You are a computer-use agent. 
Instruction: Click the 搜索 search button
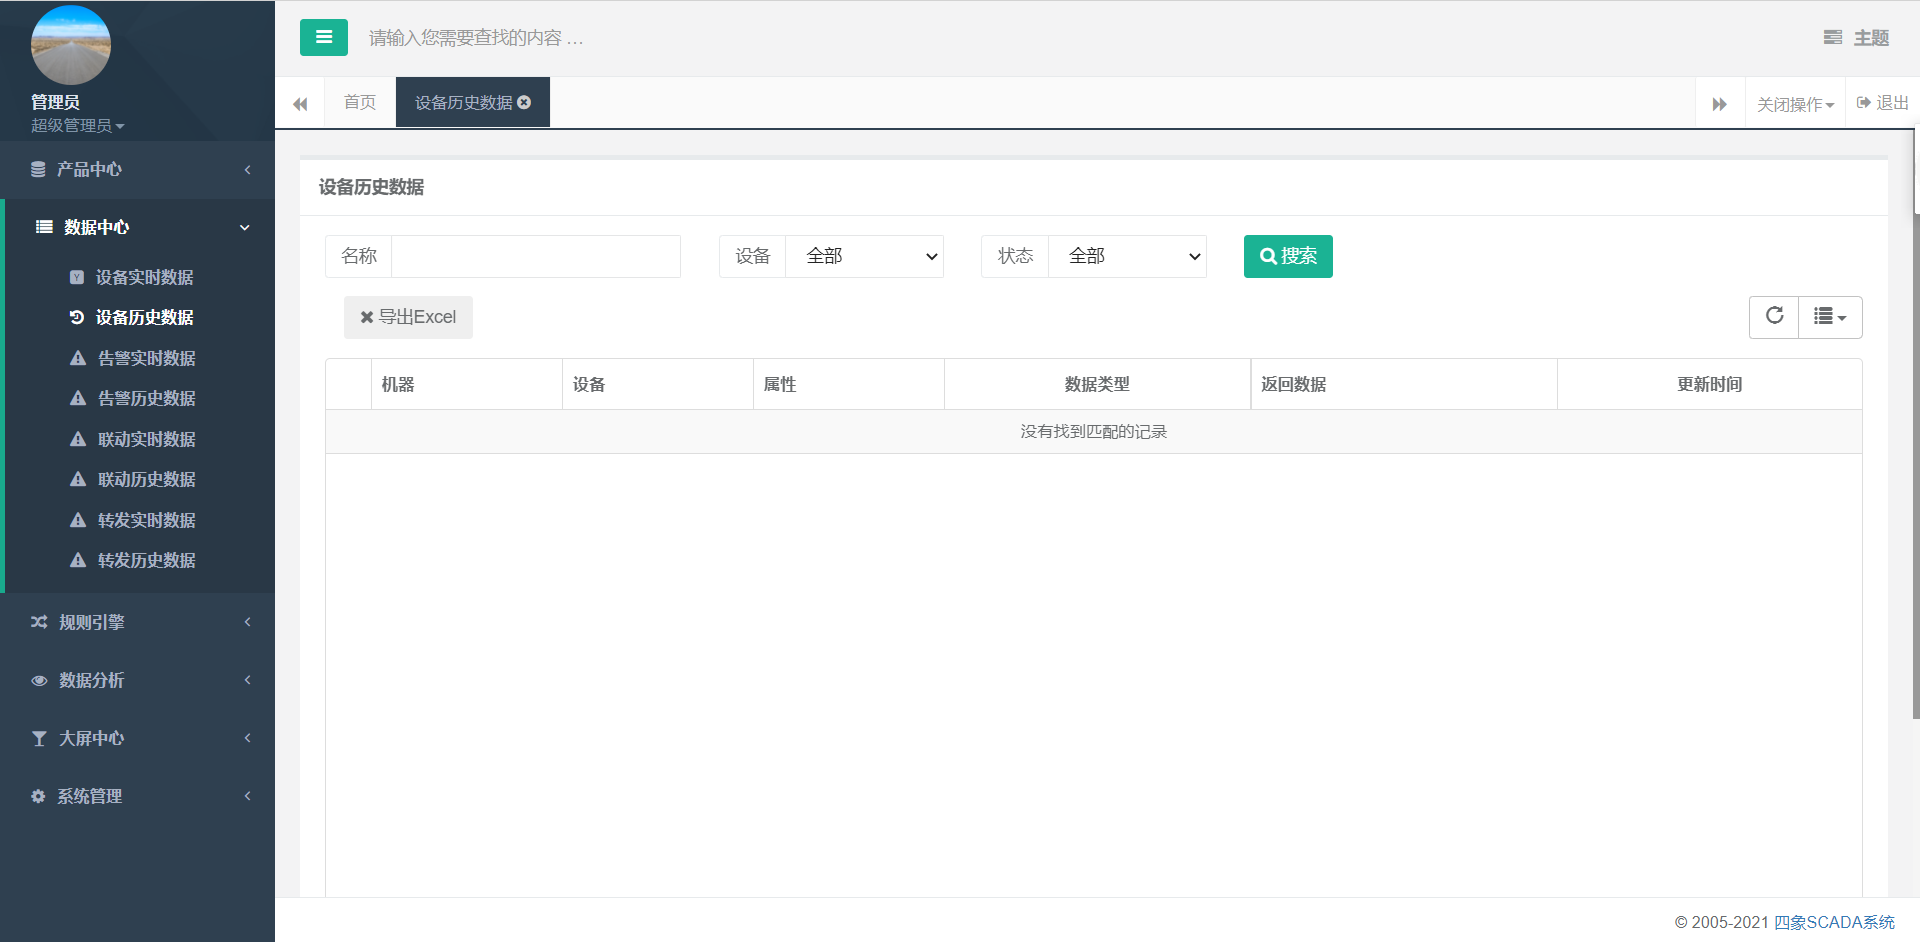[x=1288, y=256]
